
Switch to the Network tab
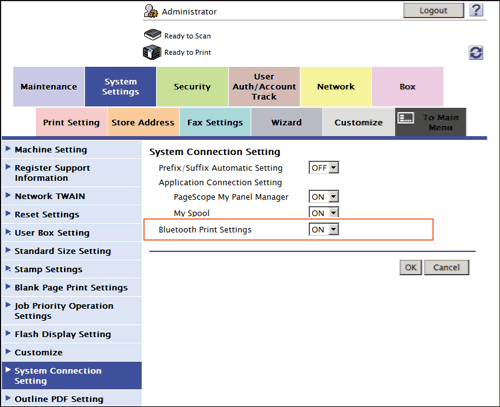[x=336, y=87]
